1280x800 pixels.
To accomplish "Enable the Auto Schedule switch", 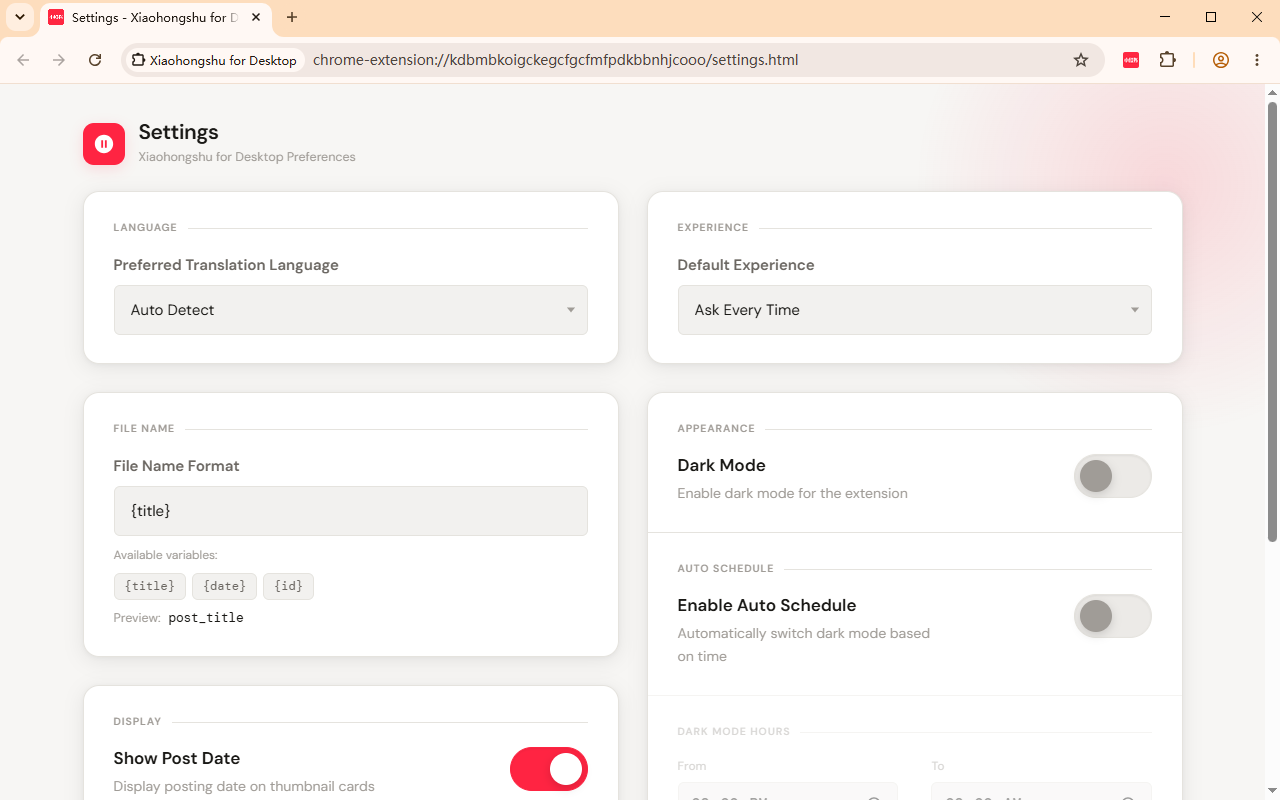I will point(1113,616).
